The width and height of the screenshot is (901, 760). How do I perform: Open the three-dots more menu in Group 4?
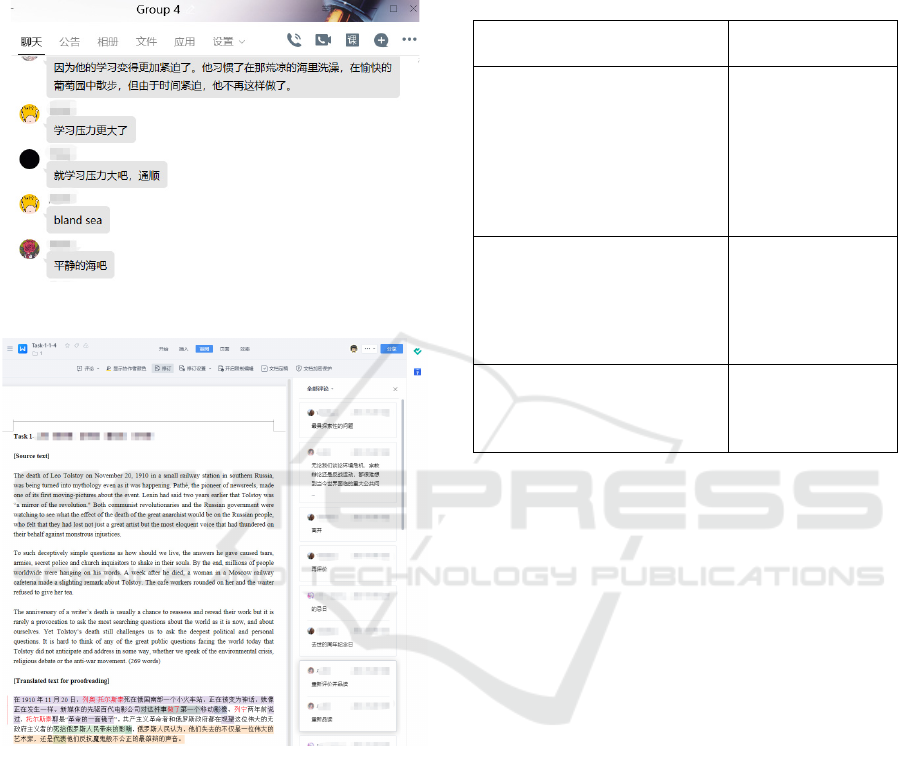(409, 39)
